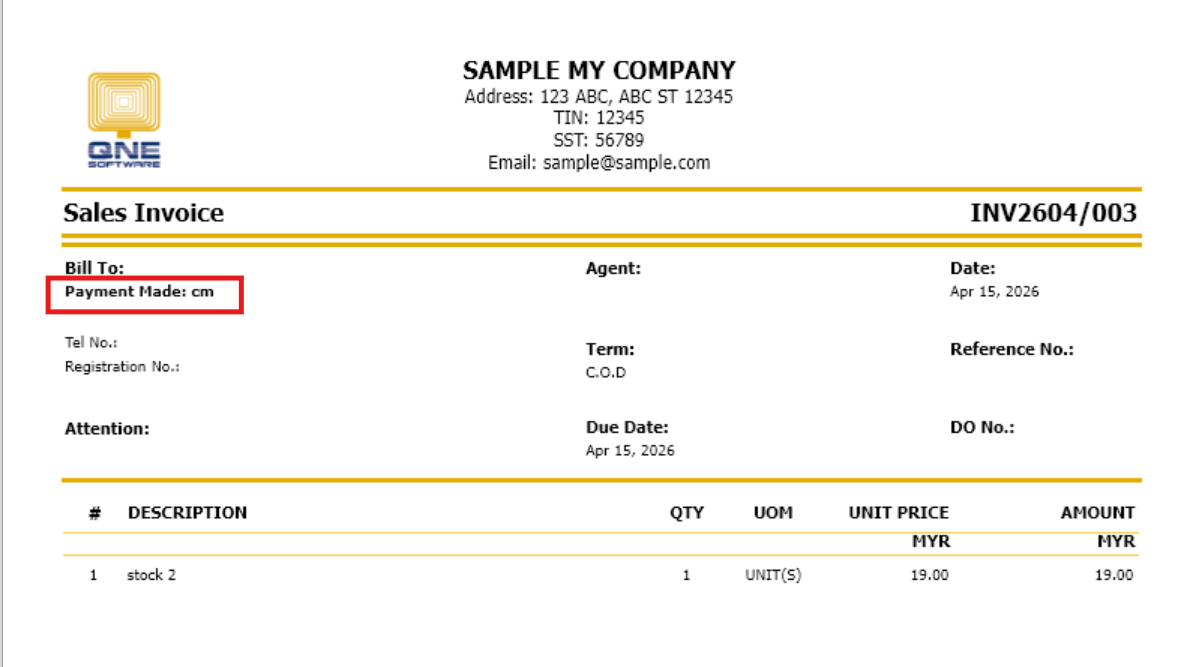The image size is (1185, 667).
Task: Click the DESCRIPTION column header
Action: [x=187, y=513]
